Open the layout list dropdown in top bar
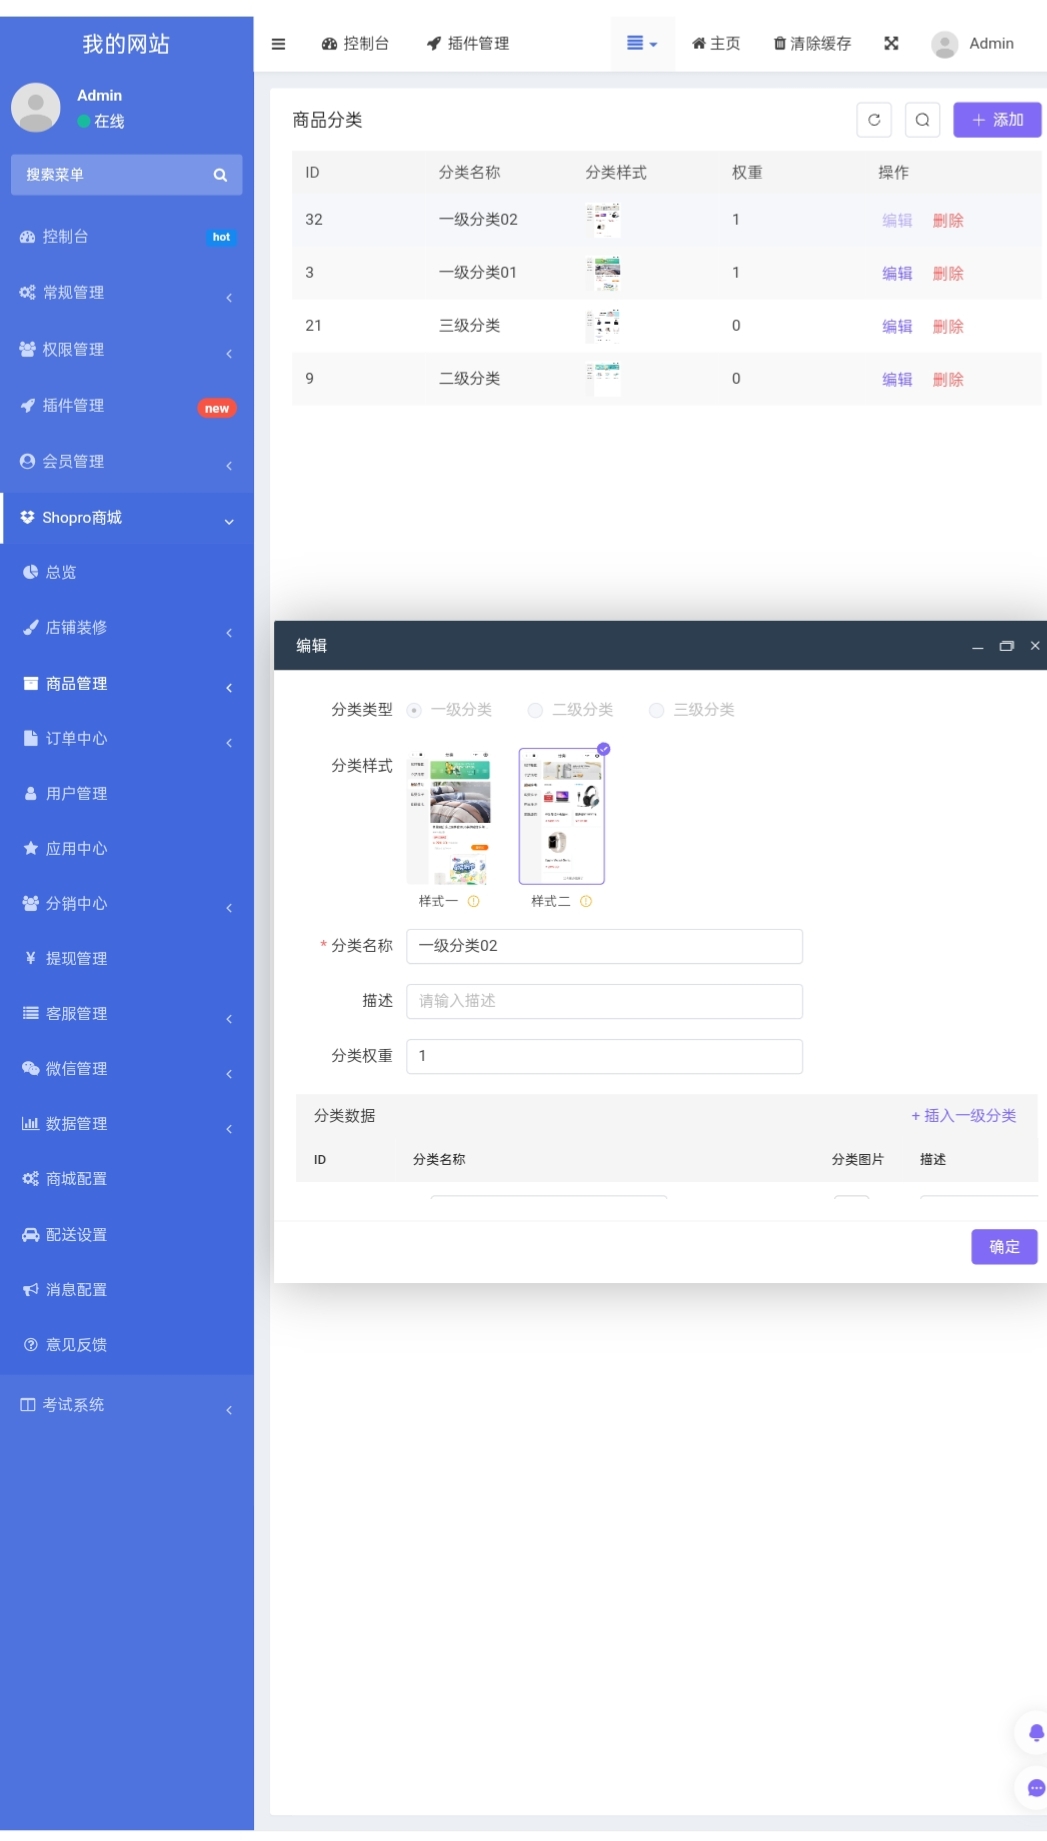1047x1841 pixels. [642, 43]
